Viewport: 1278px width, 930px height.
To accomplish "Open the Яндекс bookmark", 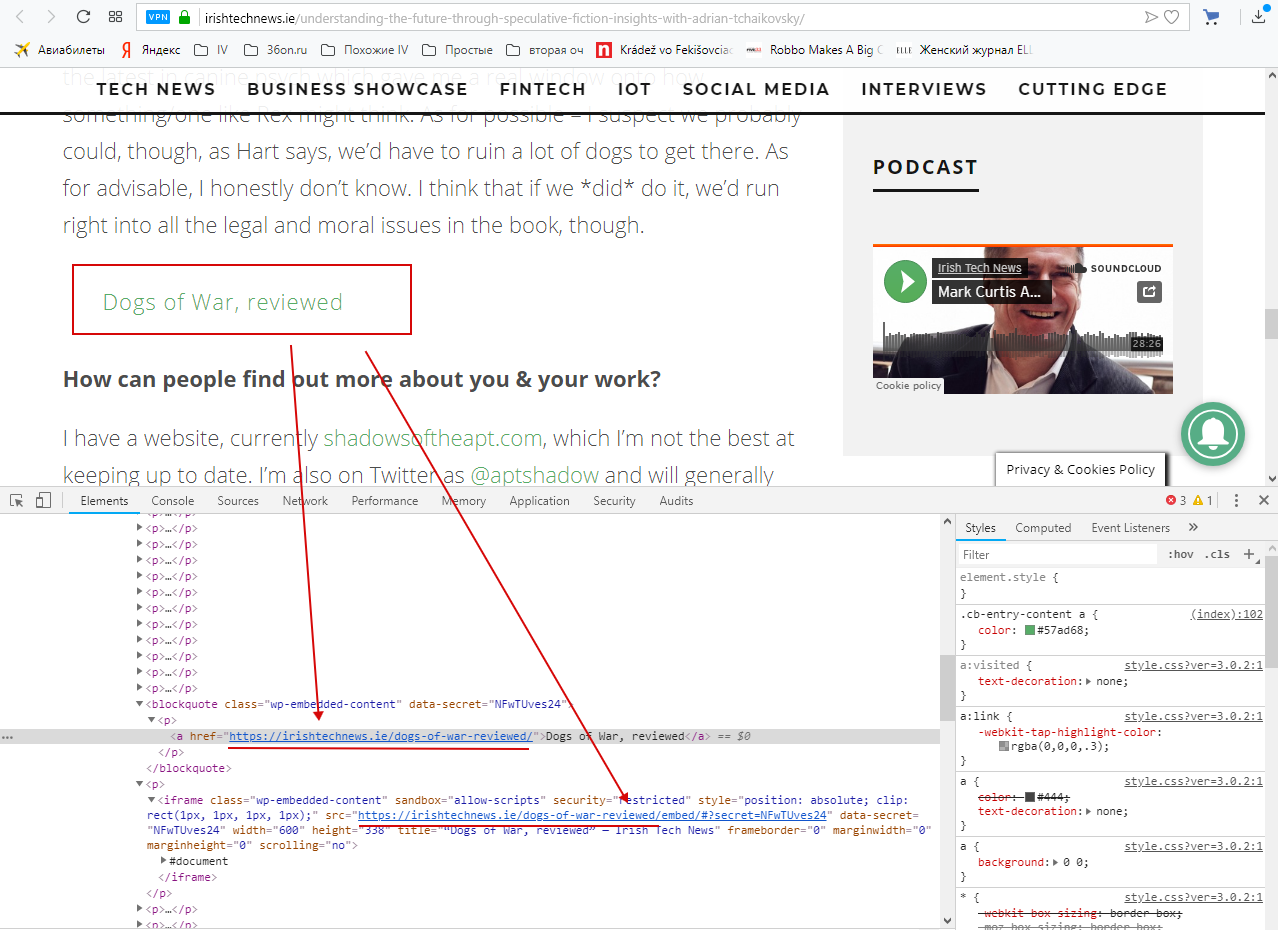I will tap(150, 49).
